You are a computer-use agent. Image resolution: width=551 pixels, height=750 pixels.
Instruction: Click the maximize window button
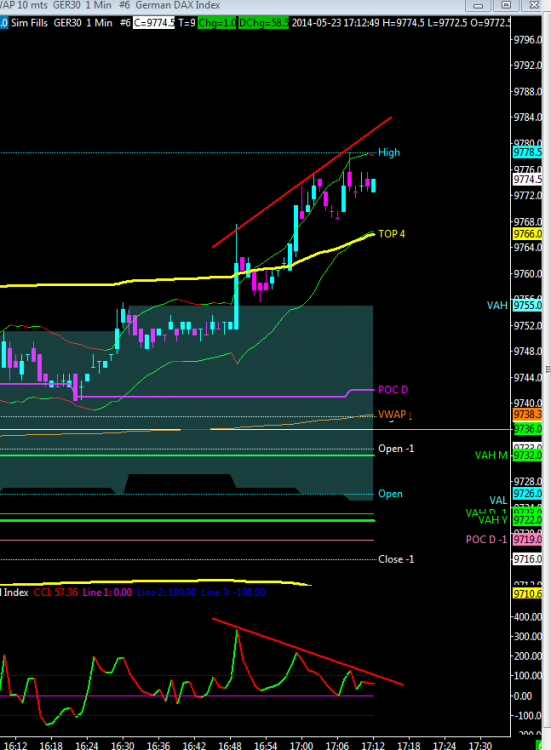pyautogui.click(x=506, y=5)
